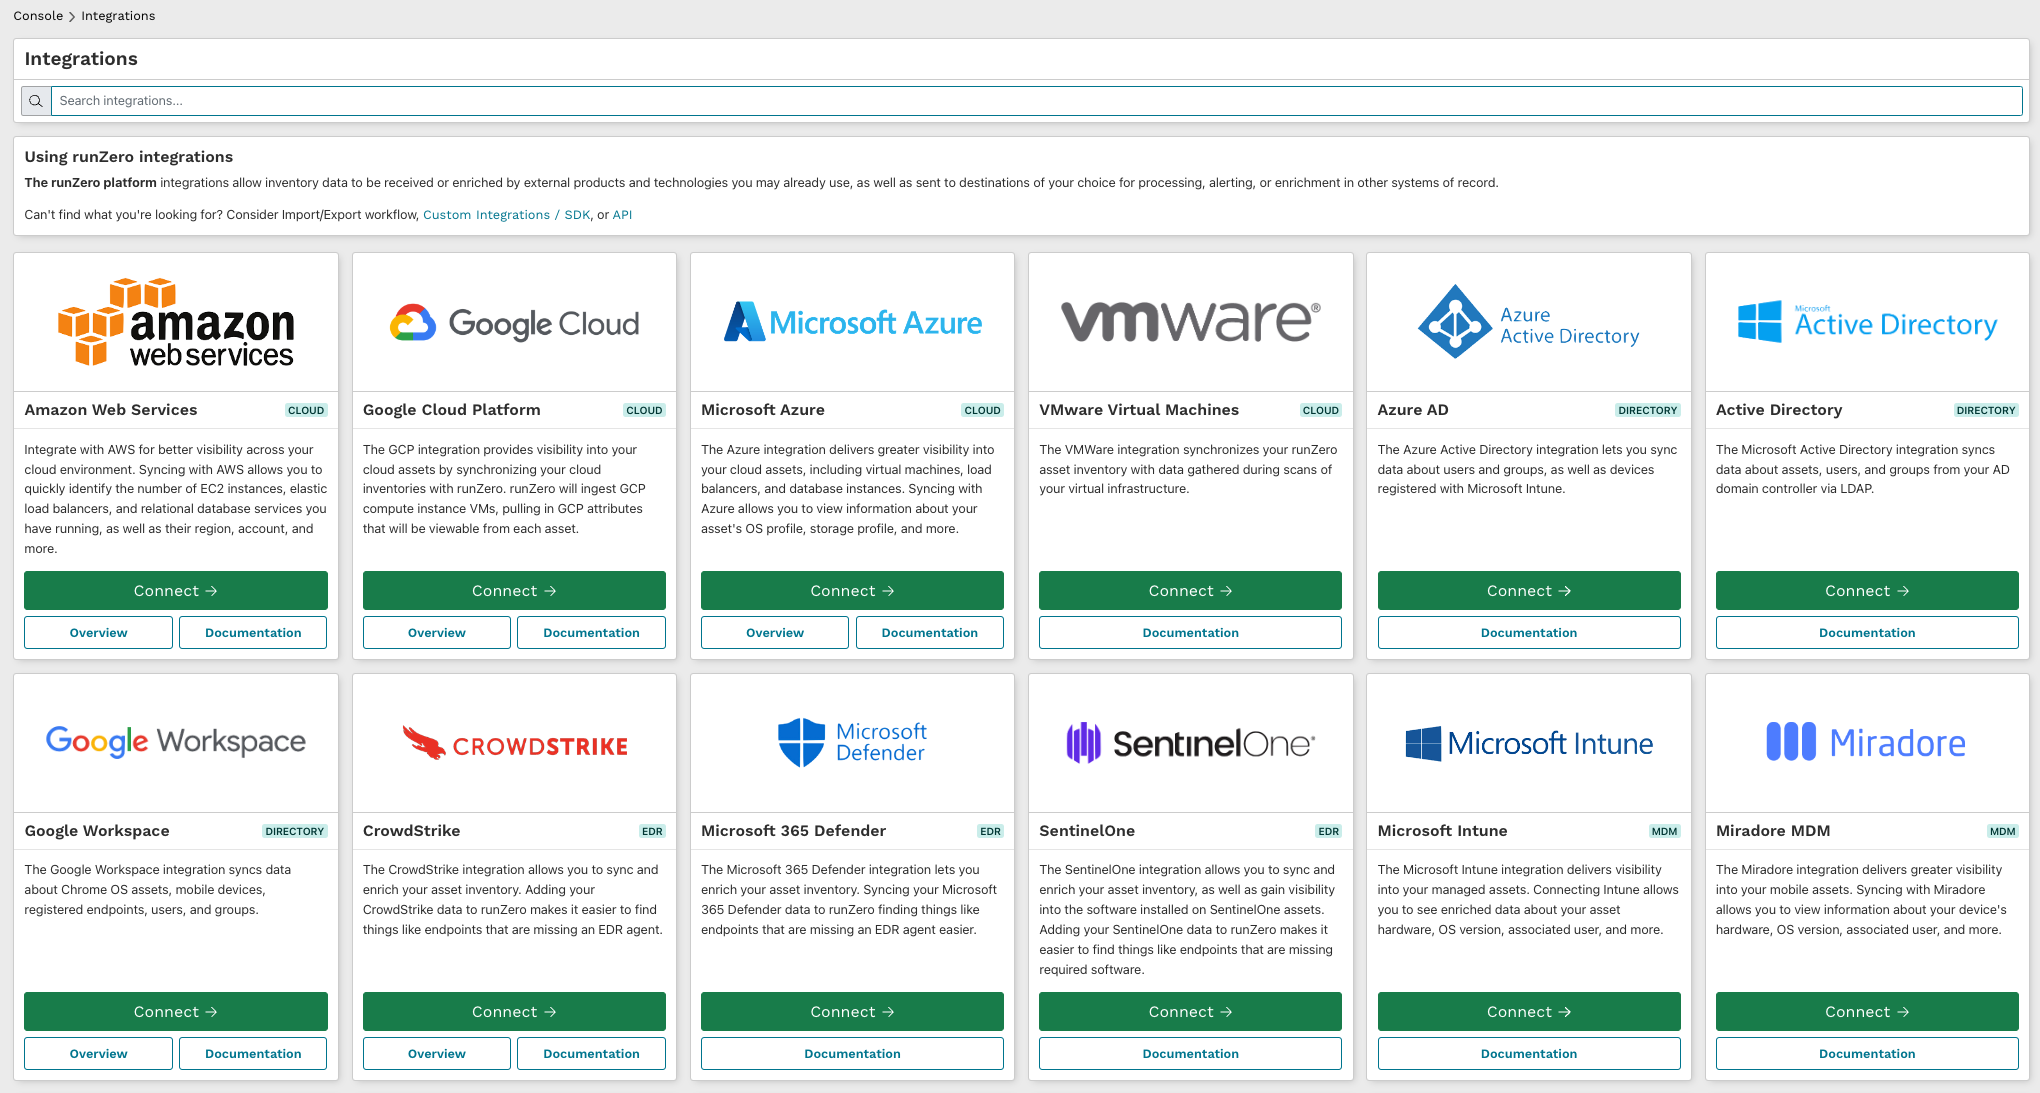
Task: Open the Custom Integrations / SDK link
Action: [x=506, y=215]
